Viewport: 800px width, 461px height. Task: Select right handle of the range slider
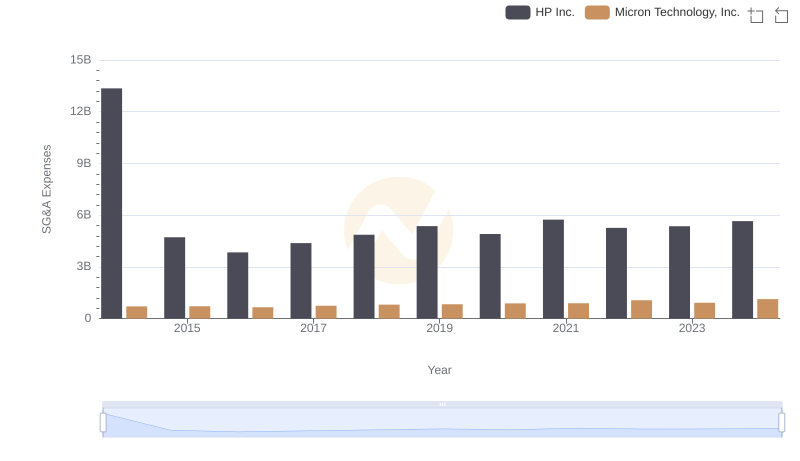(x=781, y=423)
